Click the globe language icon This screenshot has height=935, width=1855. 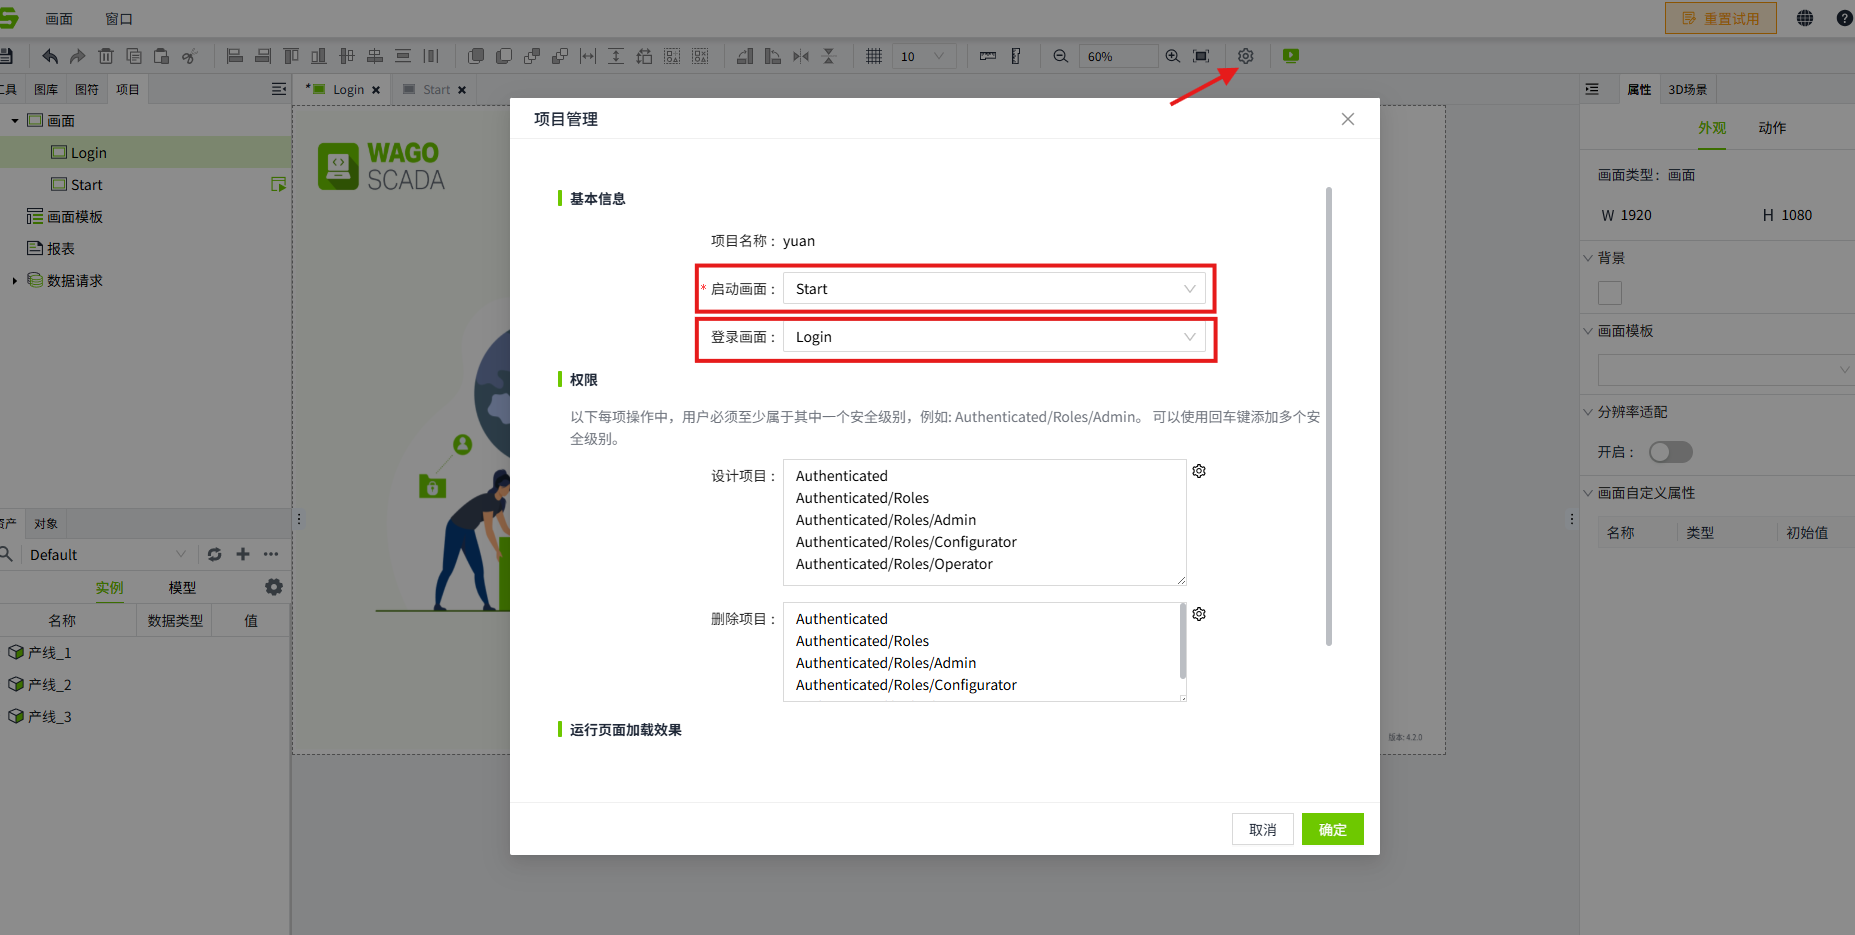point(1804,18)
